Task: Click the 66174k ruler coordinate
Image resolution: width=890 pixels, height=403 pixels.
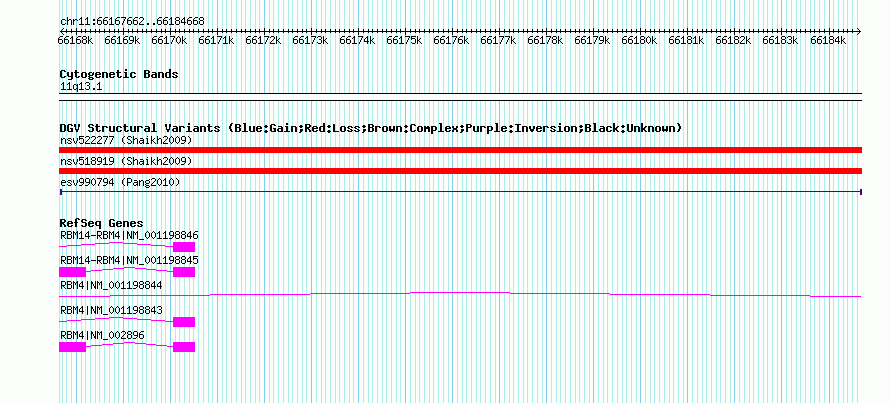Action: [x=358, y=40]
